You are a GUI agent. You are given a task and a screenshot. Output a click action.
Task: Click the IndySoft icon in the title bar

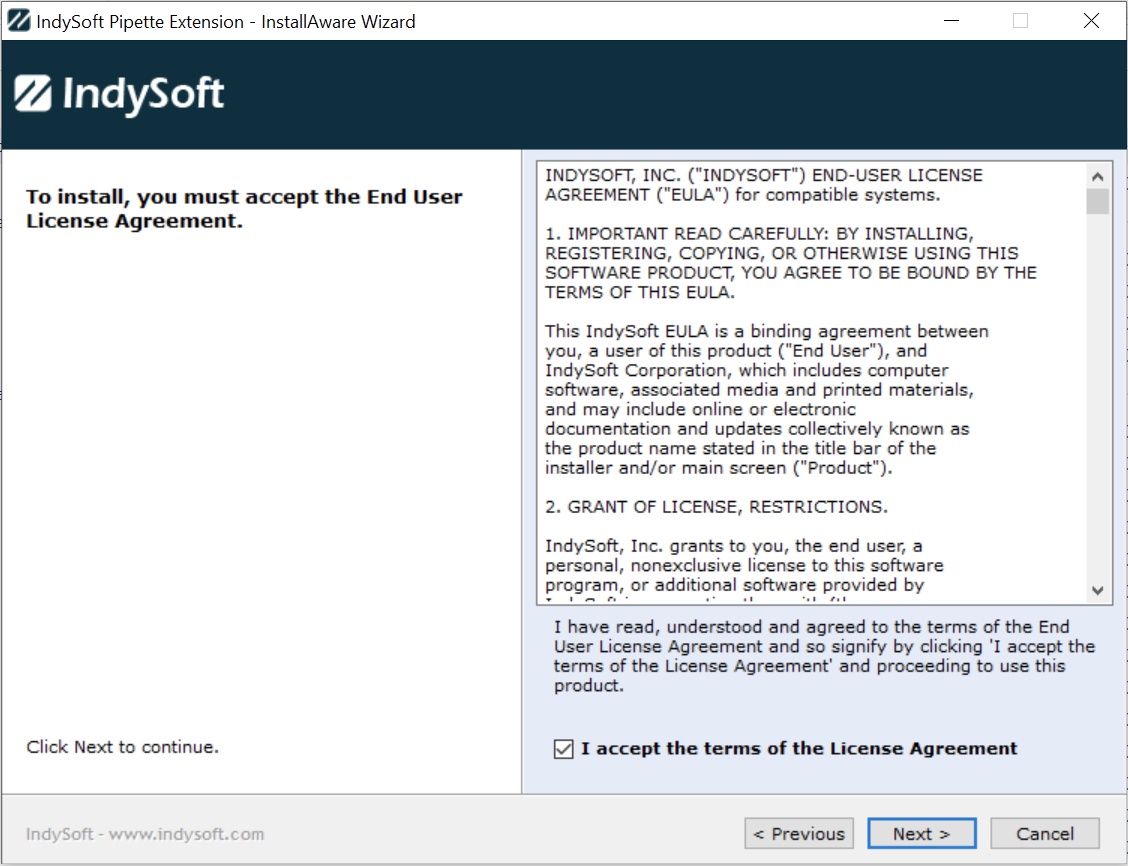tap(18, 21)
